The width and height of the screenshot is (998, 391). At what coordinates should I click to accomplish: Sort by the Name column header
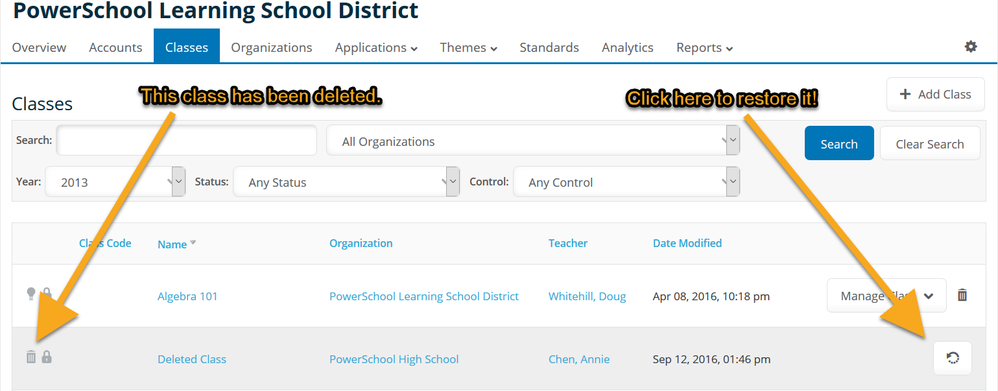click(x=172, y=244)
